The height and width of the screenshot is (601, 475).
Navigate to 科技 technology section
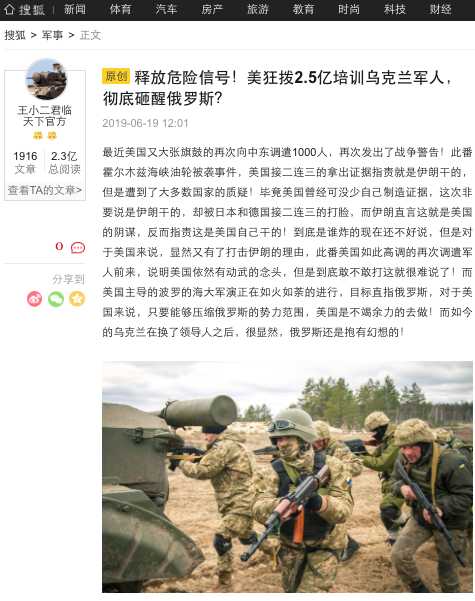tap(394, 9)
